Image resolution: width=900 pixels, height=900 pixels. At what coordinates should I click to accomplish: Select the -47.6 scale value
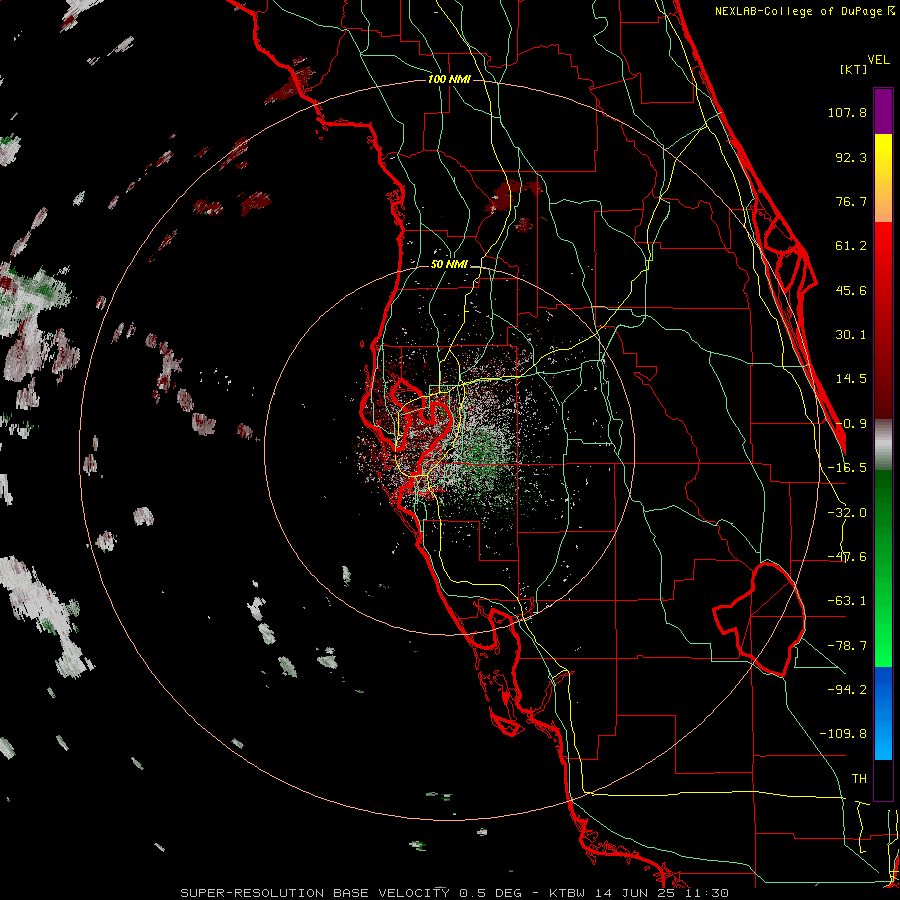pos(847,557)
